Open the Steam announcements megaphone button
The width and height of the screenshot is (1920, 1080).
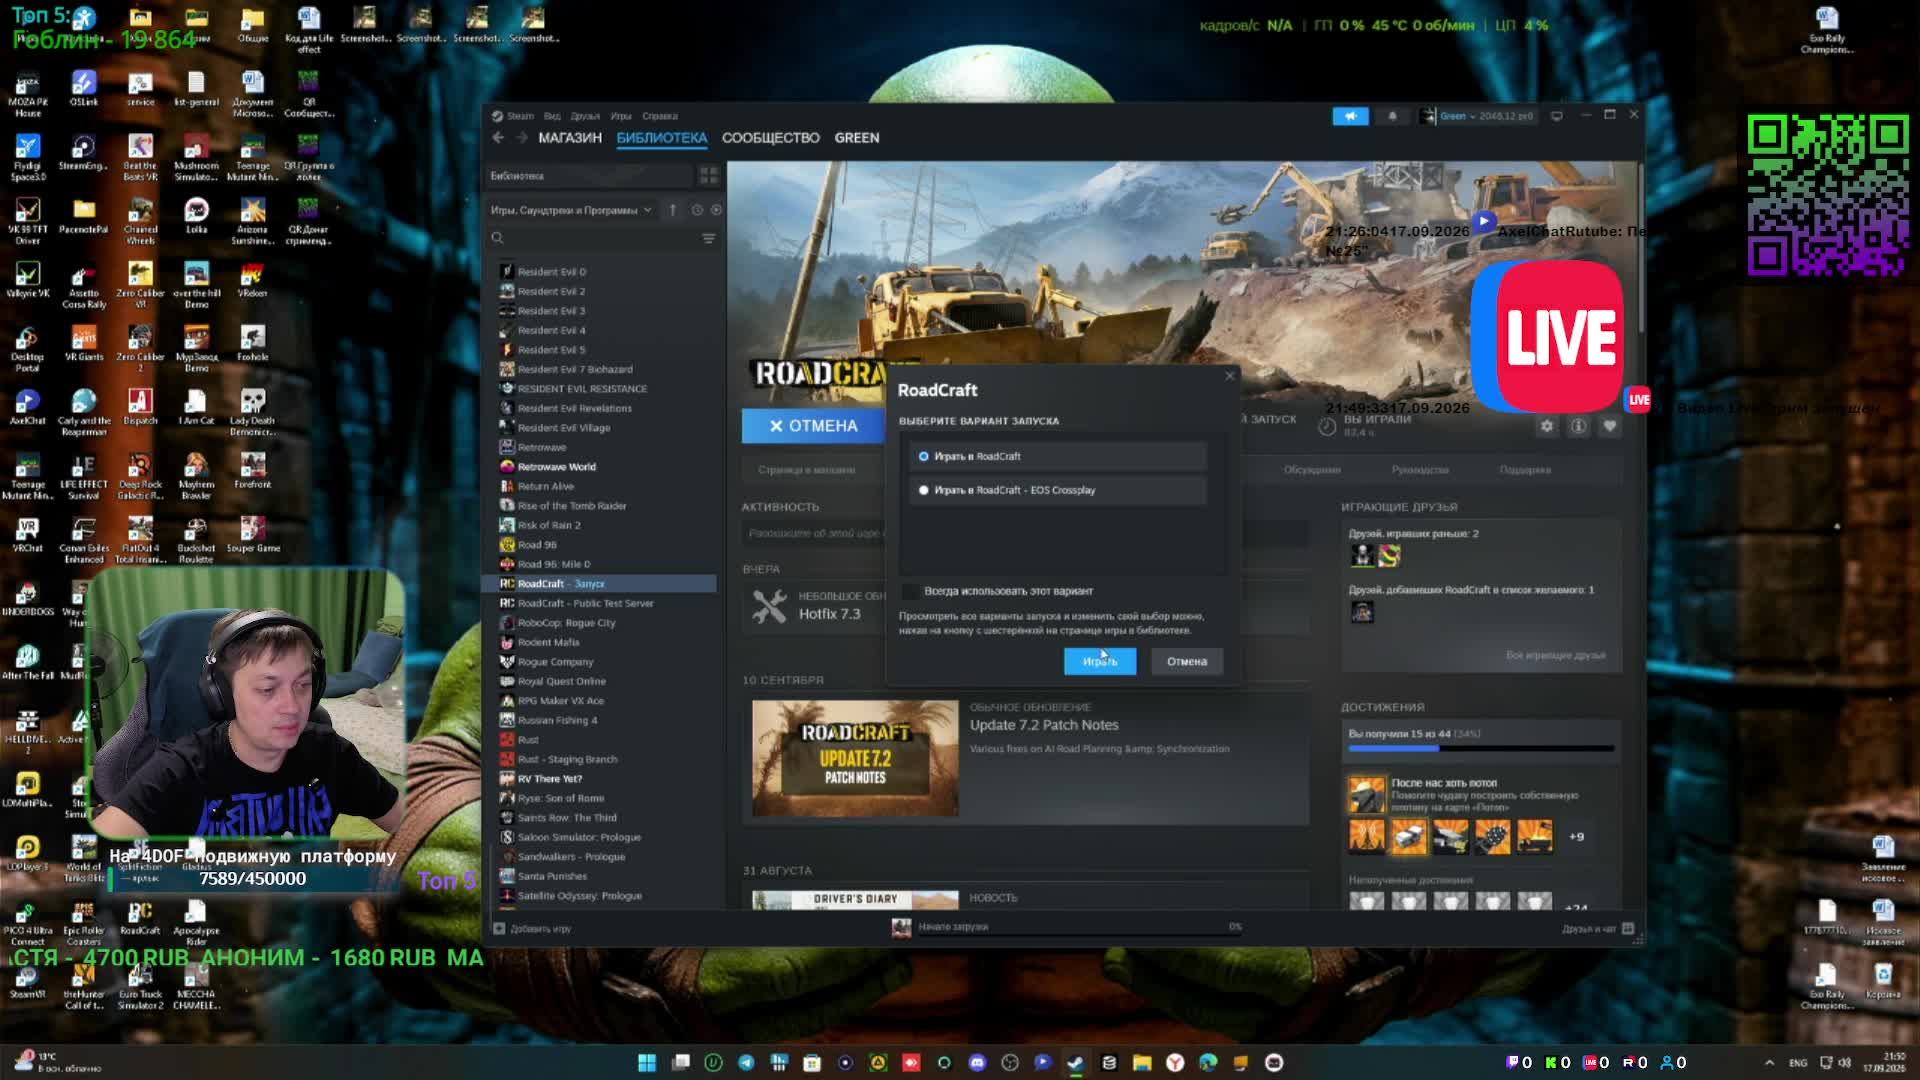(1350, 116)
